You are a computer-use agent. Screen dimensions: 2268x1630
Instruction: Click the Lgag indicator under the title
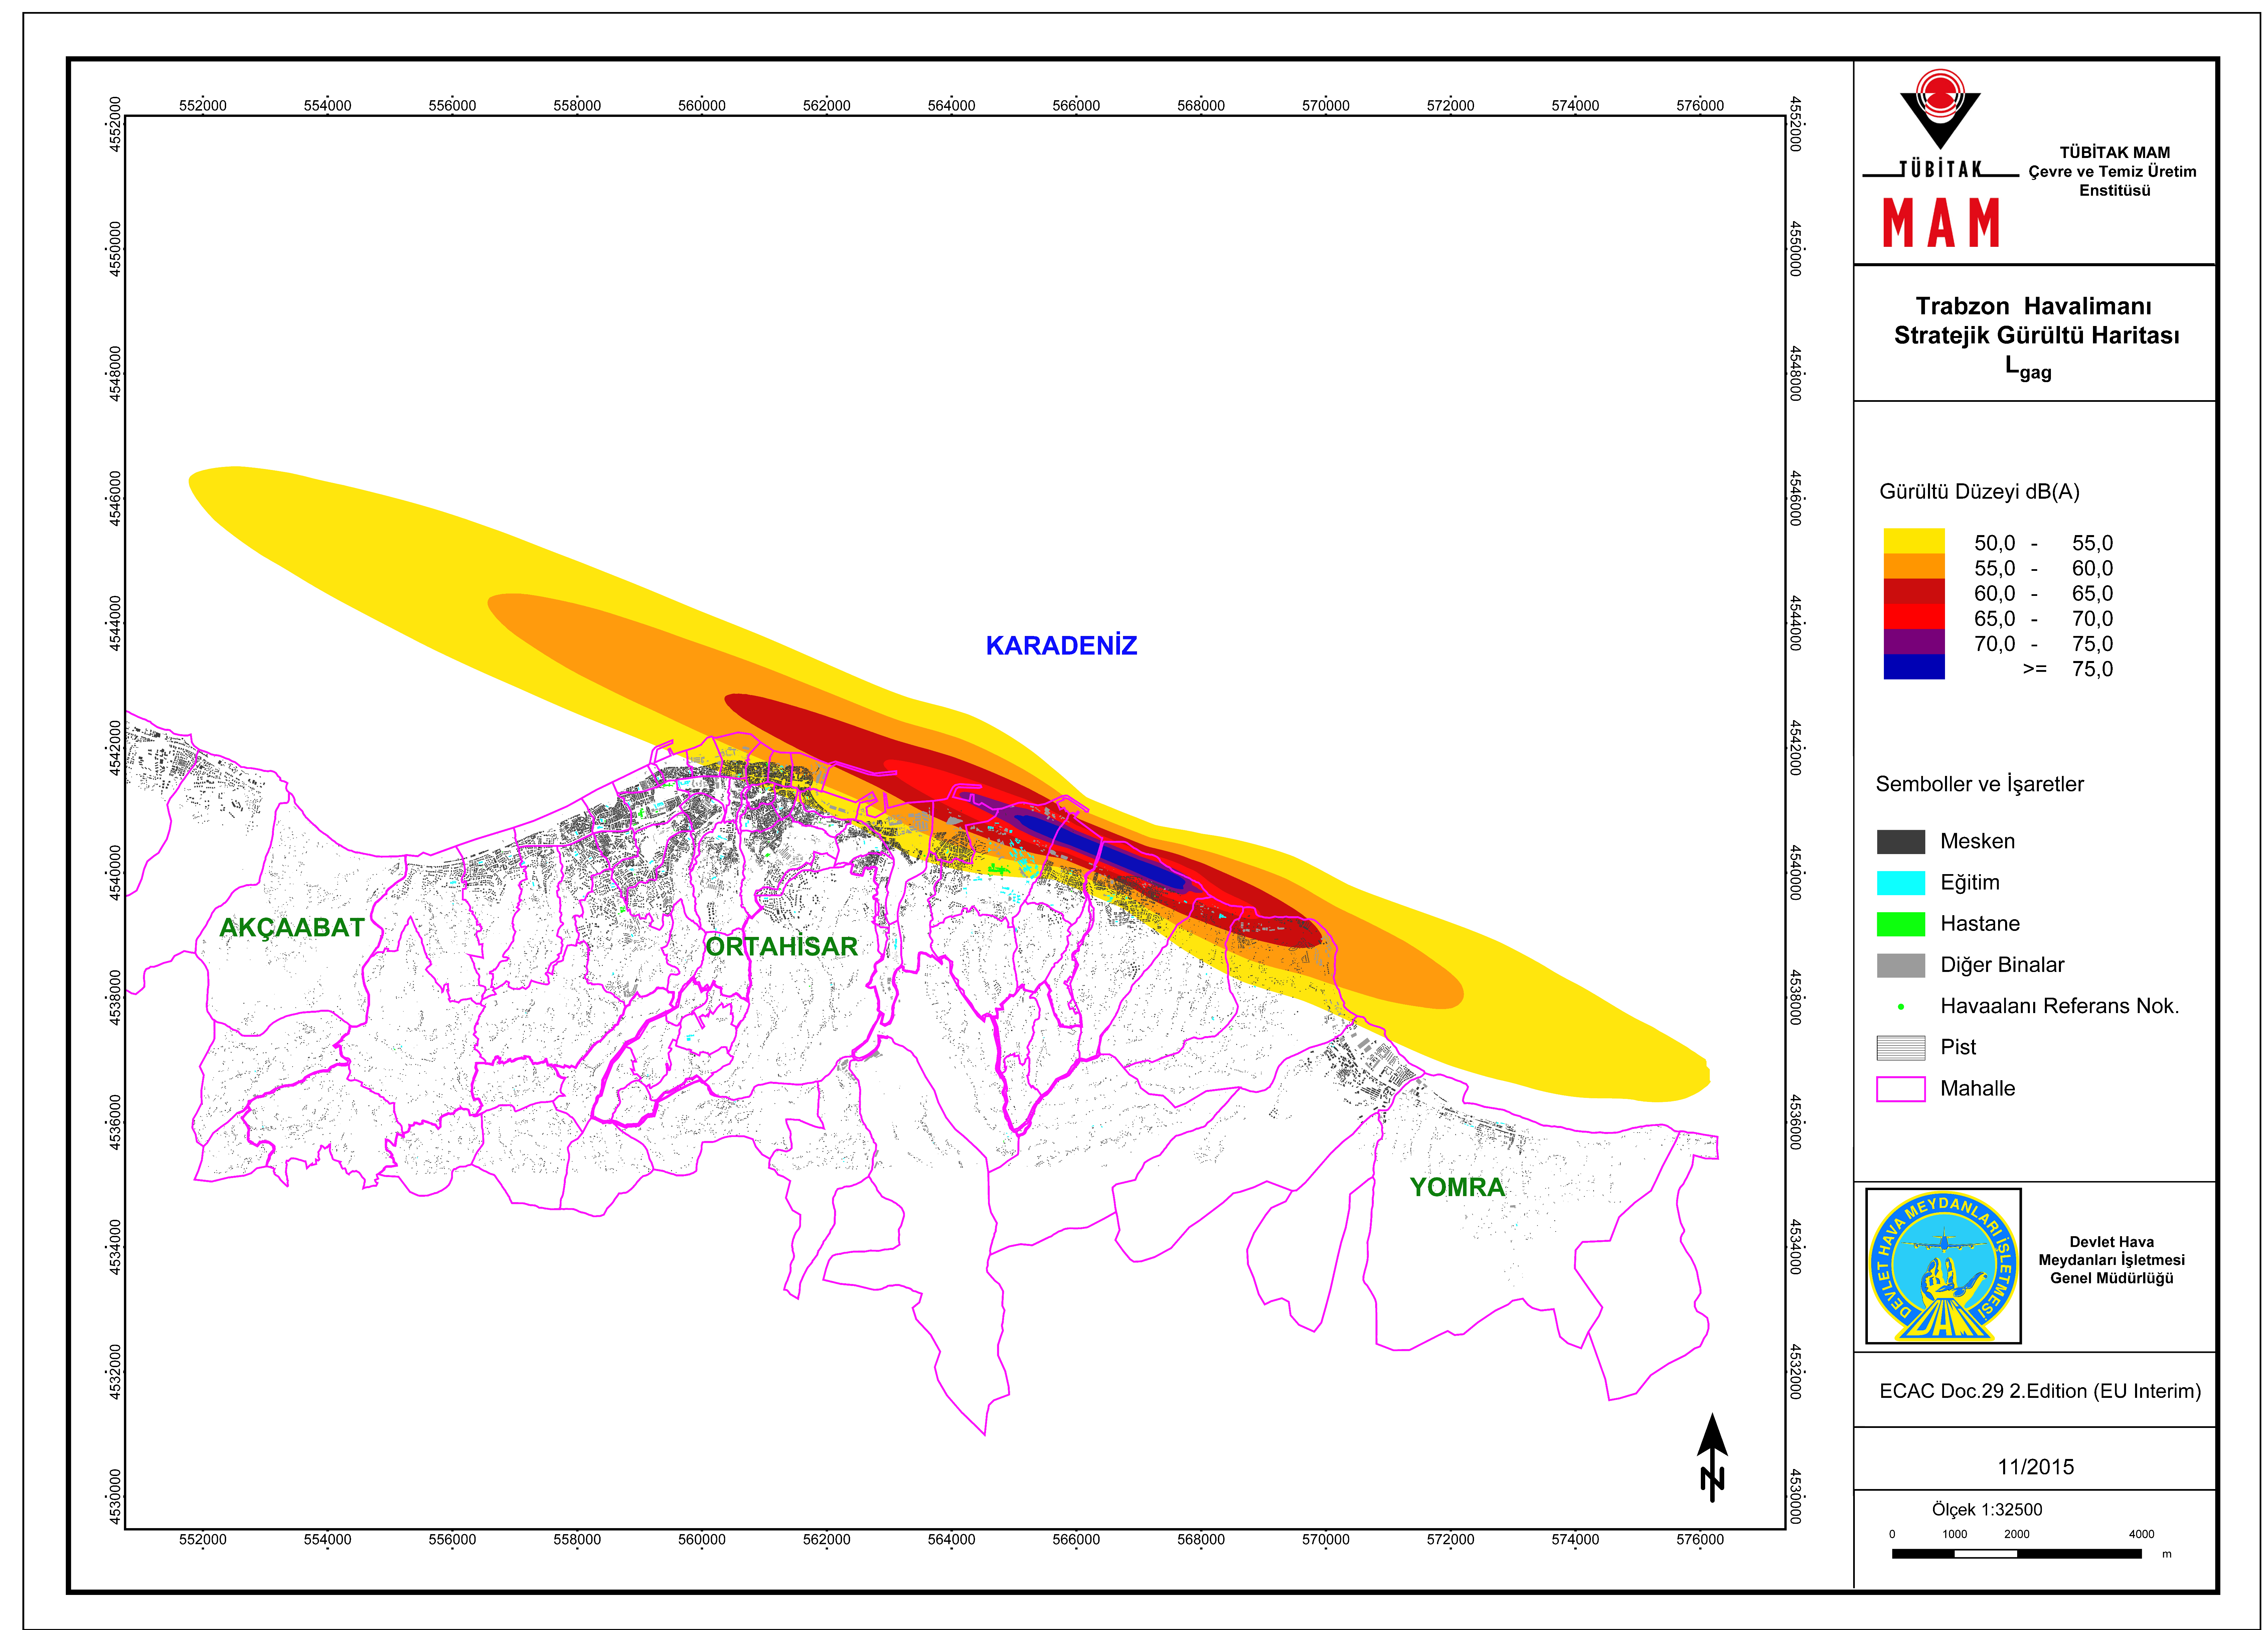pyautogui.click(x=2028, y=368)
